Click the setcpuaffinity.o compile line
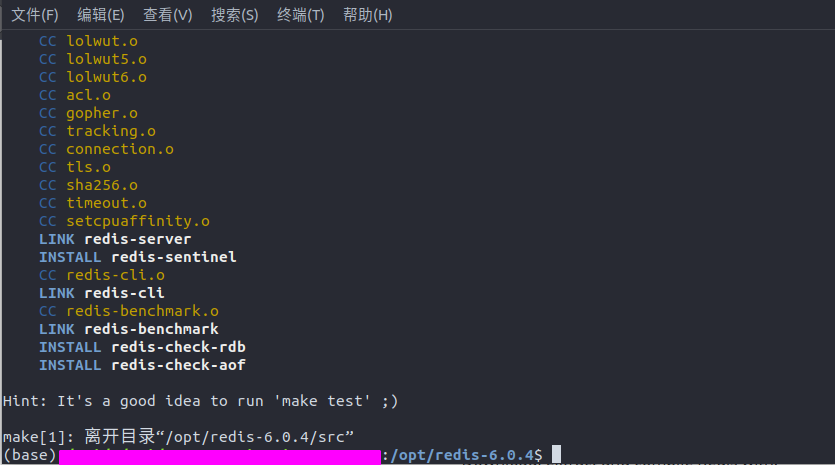 124,221
